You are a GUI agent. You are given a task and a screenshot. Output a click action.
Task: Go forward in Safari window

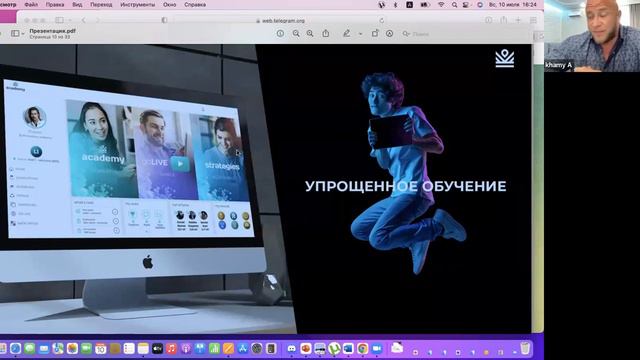98,20
